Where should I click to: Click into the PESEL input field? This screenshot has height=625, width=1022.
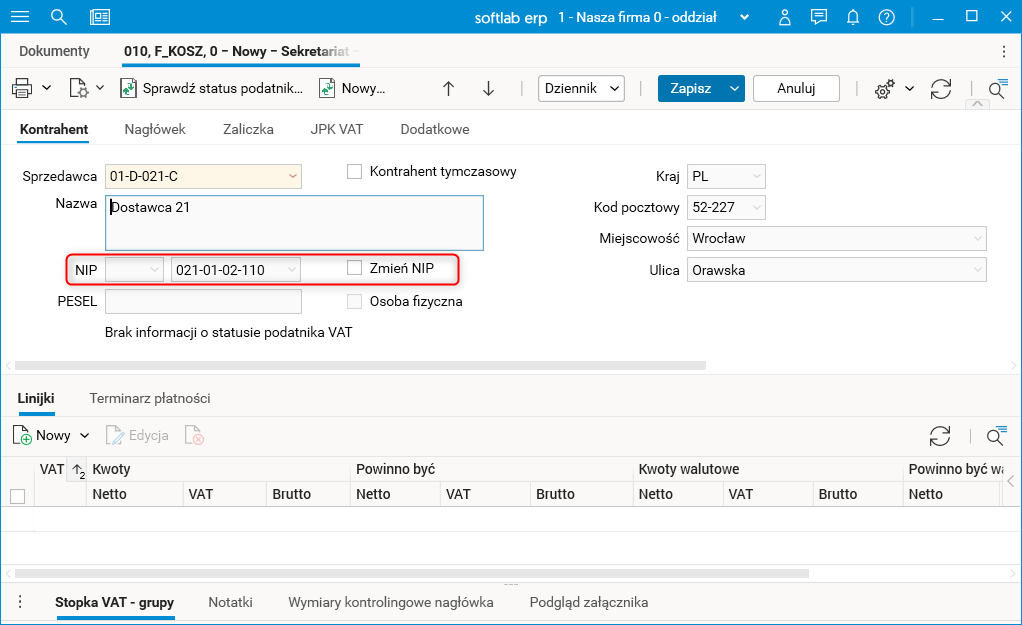[x=203, y=301]
